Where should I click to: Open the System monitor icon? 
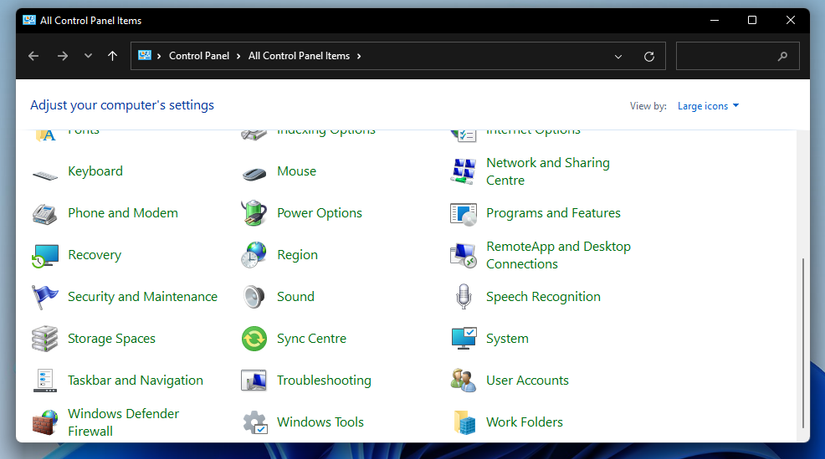pos(464,338)
